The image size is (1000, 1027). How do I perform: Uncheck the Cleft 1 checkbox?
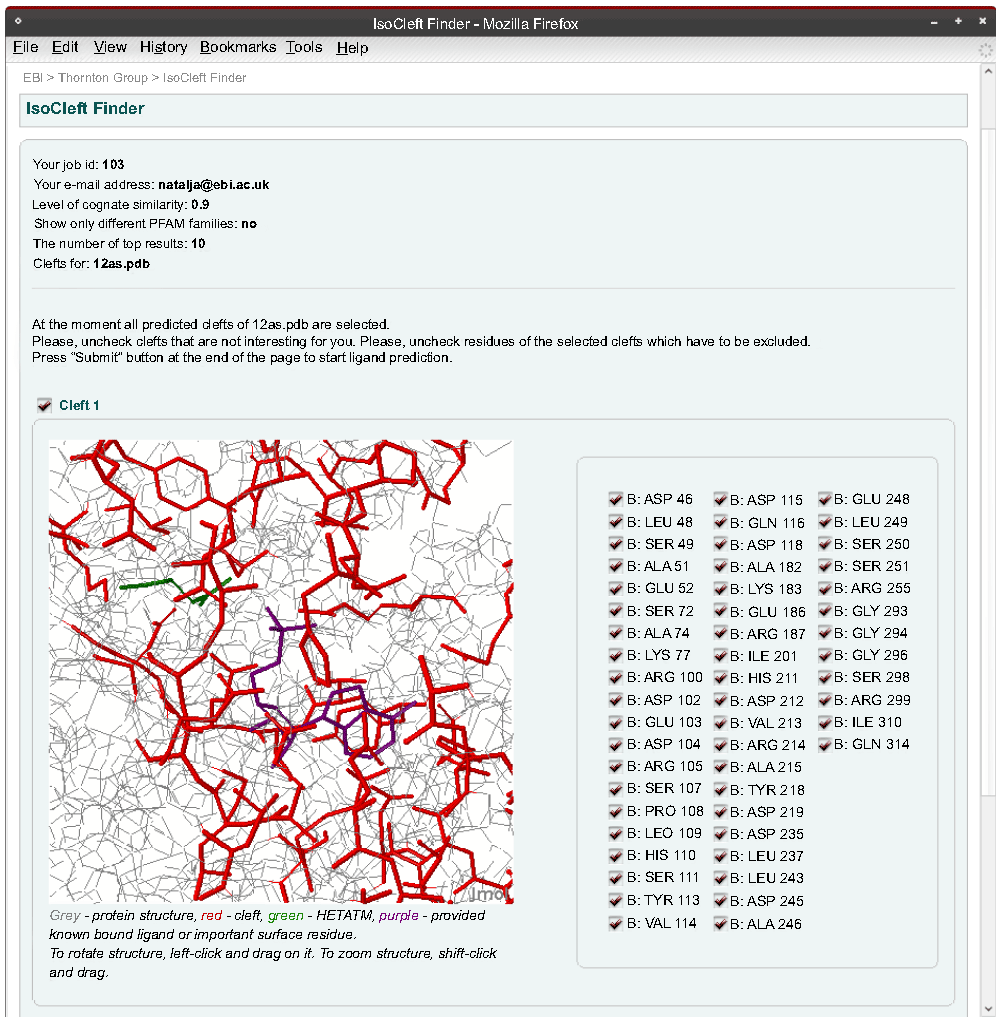(x=44, y=405)
